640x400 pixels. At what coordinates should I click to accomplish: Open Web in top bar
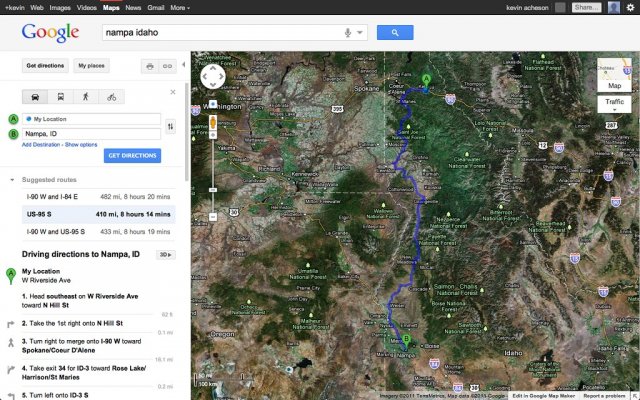pyautogui.click(x=37, y=7)
